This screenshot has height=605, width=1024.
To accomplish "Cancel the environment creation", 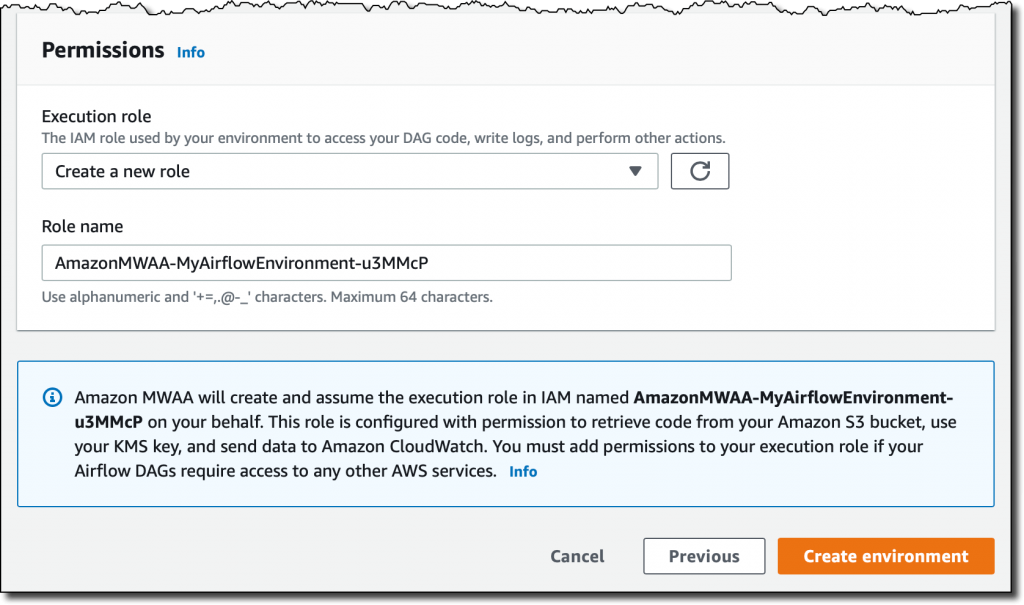I will (577, 556).
